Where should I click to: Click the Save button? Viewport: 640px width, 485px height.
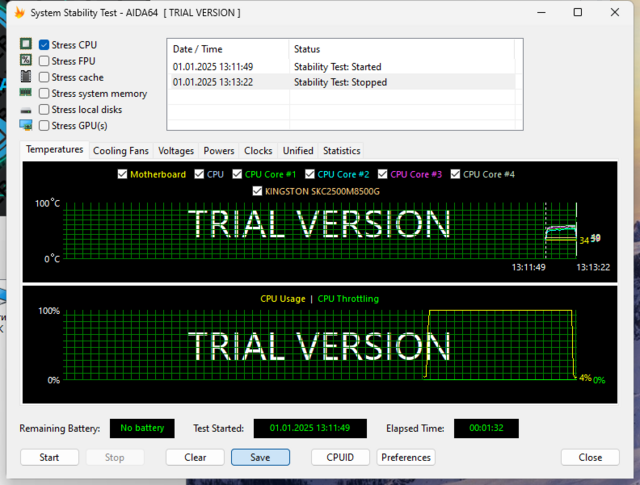coord(260,457)
